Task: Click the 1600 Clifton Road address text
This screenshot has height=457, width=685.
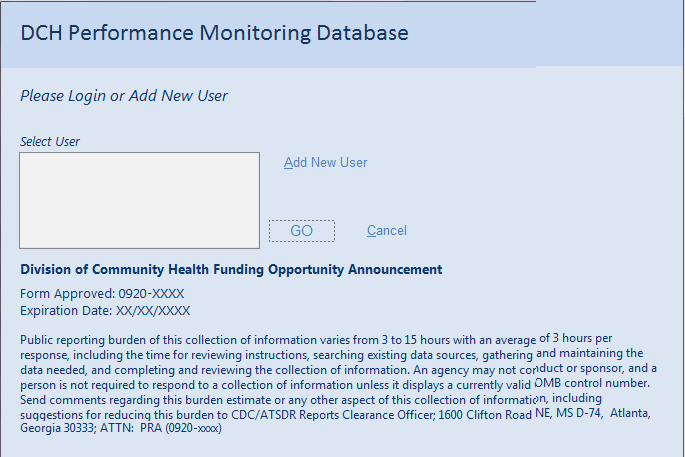Action: [476, 415]
